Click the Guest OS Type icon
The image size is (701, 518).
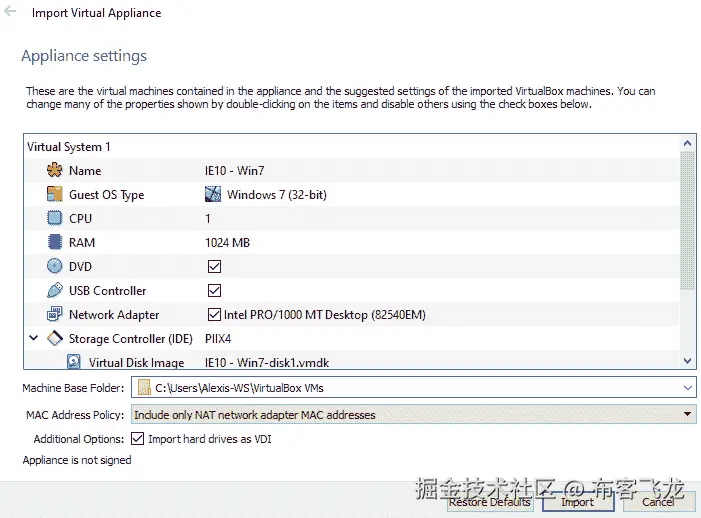tap(55, 194)
